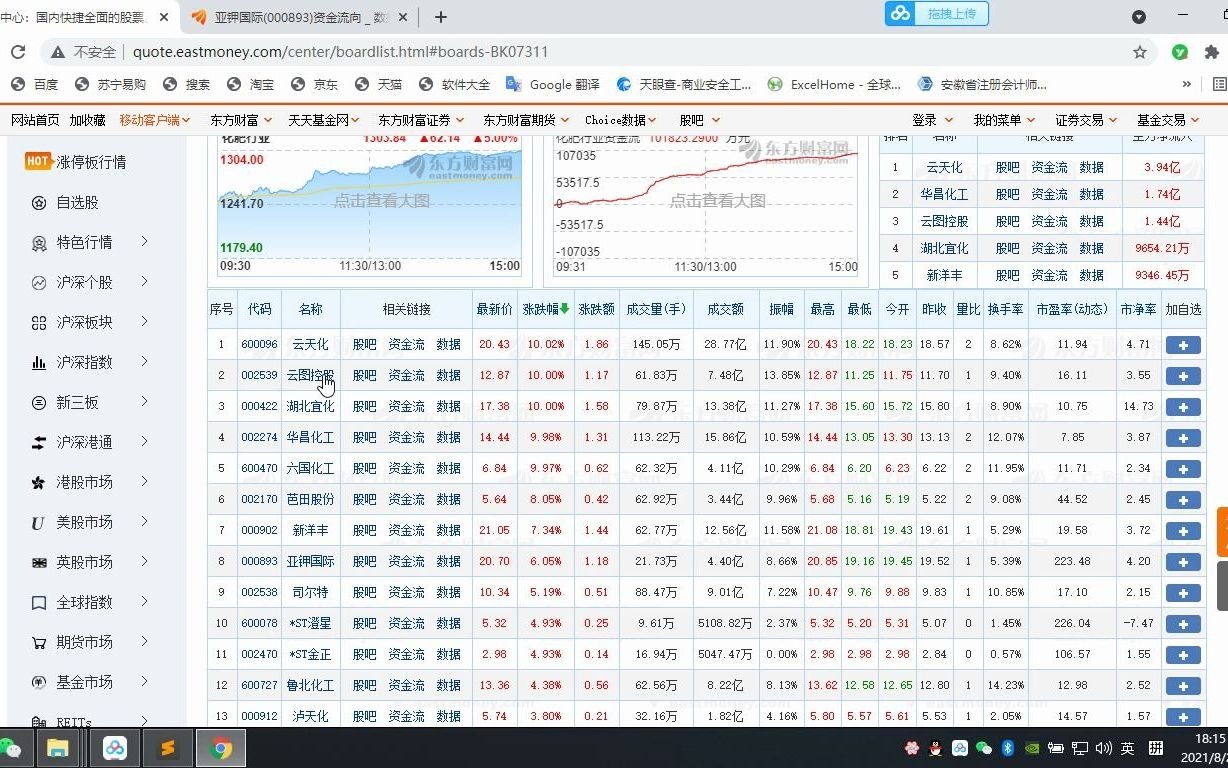Image resolution: width=1228 pixels, height=768 pixels.
Task: Add 云天化 to watchlist with plus button
Action: pyautogui.click(x=1183, y=345)
